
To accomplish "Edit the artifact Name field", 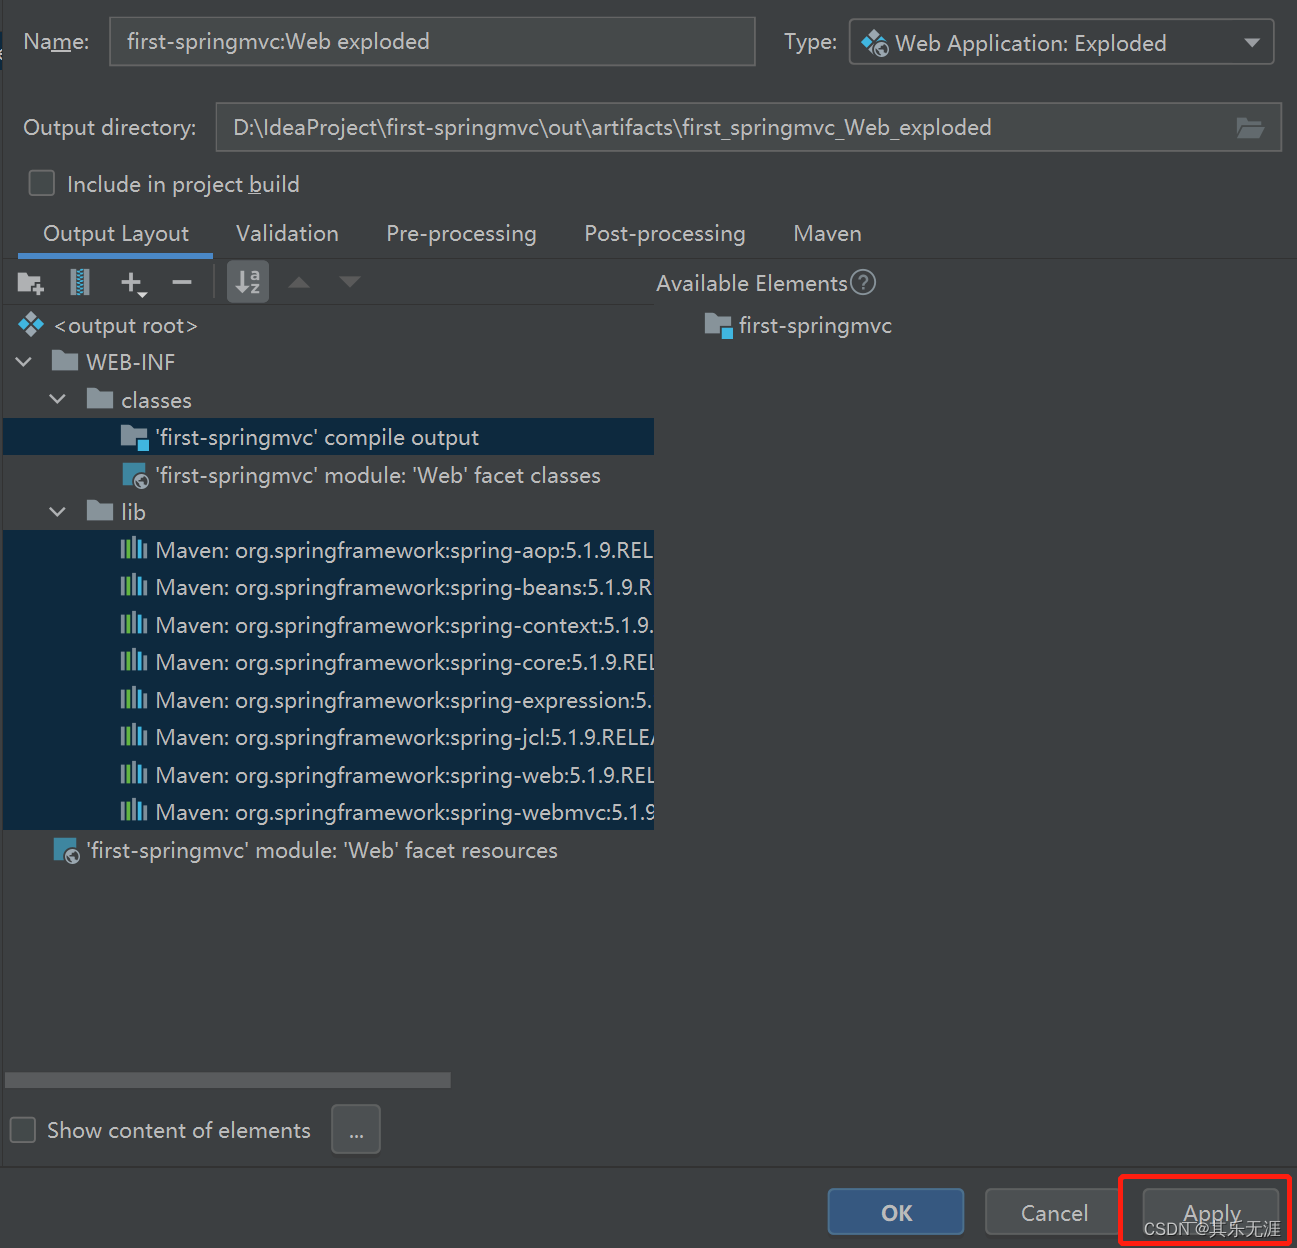I will pyautogui.click(x=432, y=41).
